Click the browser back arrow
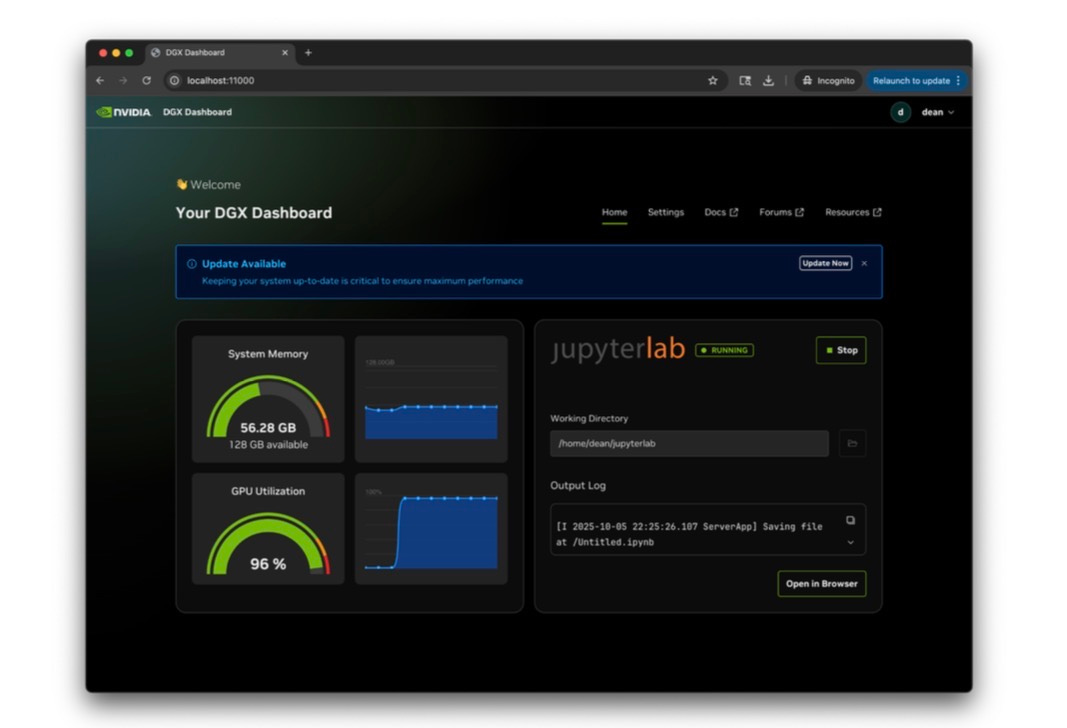This screenshot has height=728, width=1067. (100, 80)
